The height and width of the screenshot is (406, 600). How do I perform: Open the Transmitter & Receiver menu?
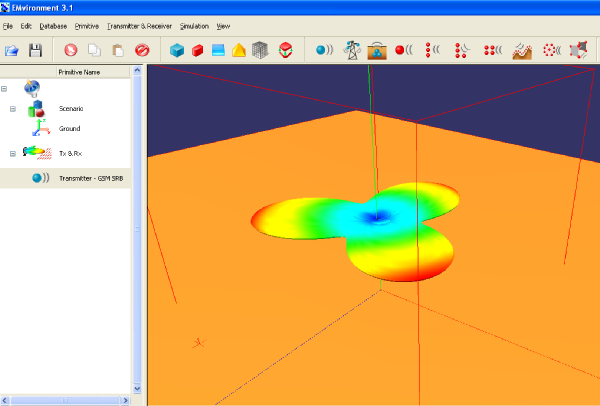click(140, 24)
